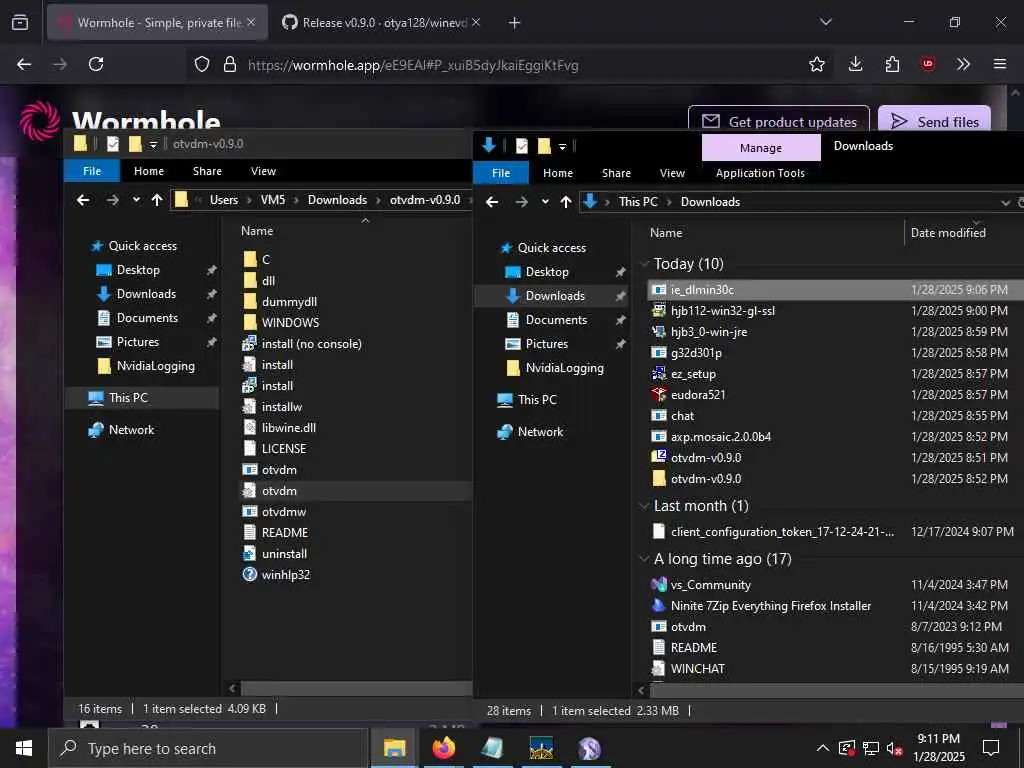
Task: Click the taskbar search box
Action: 207,748
